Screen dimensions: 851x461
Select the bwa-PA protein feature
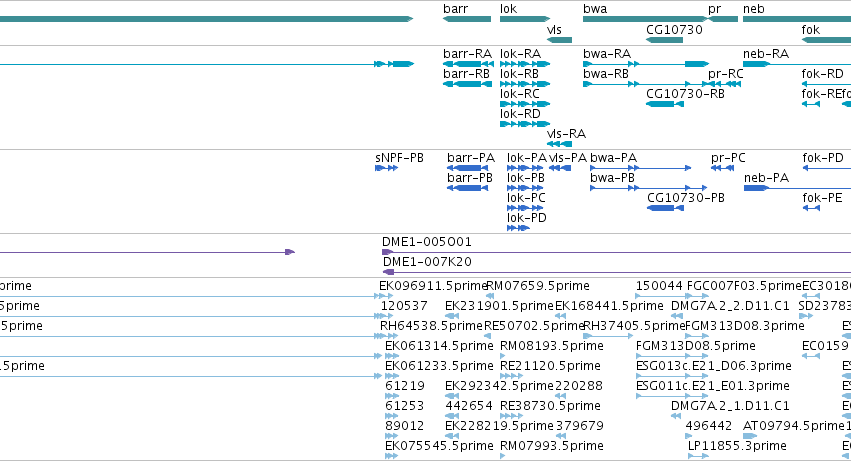(640, 168)
